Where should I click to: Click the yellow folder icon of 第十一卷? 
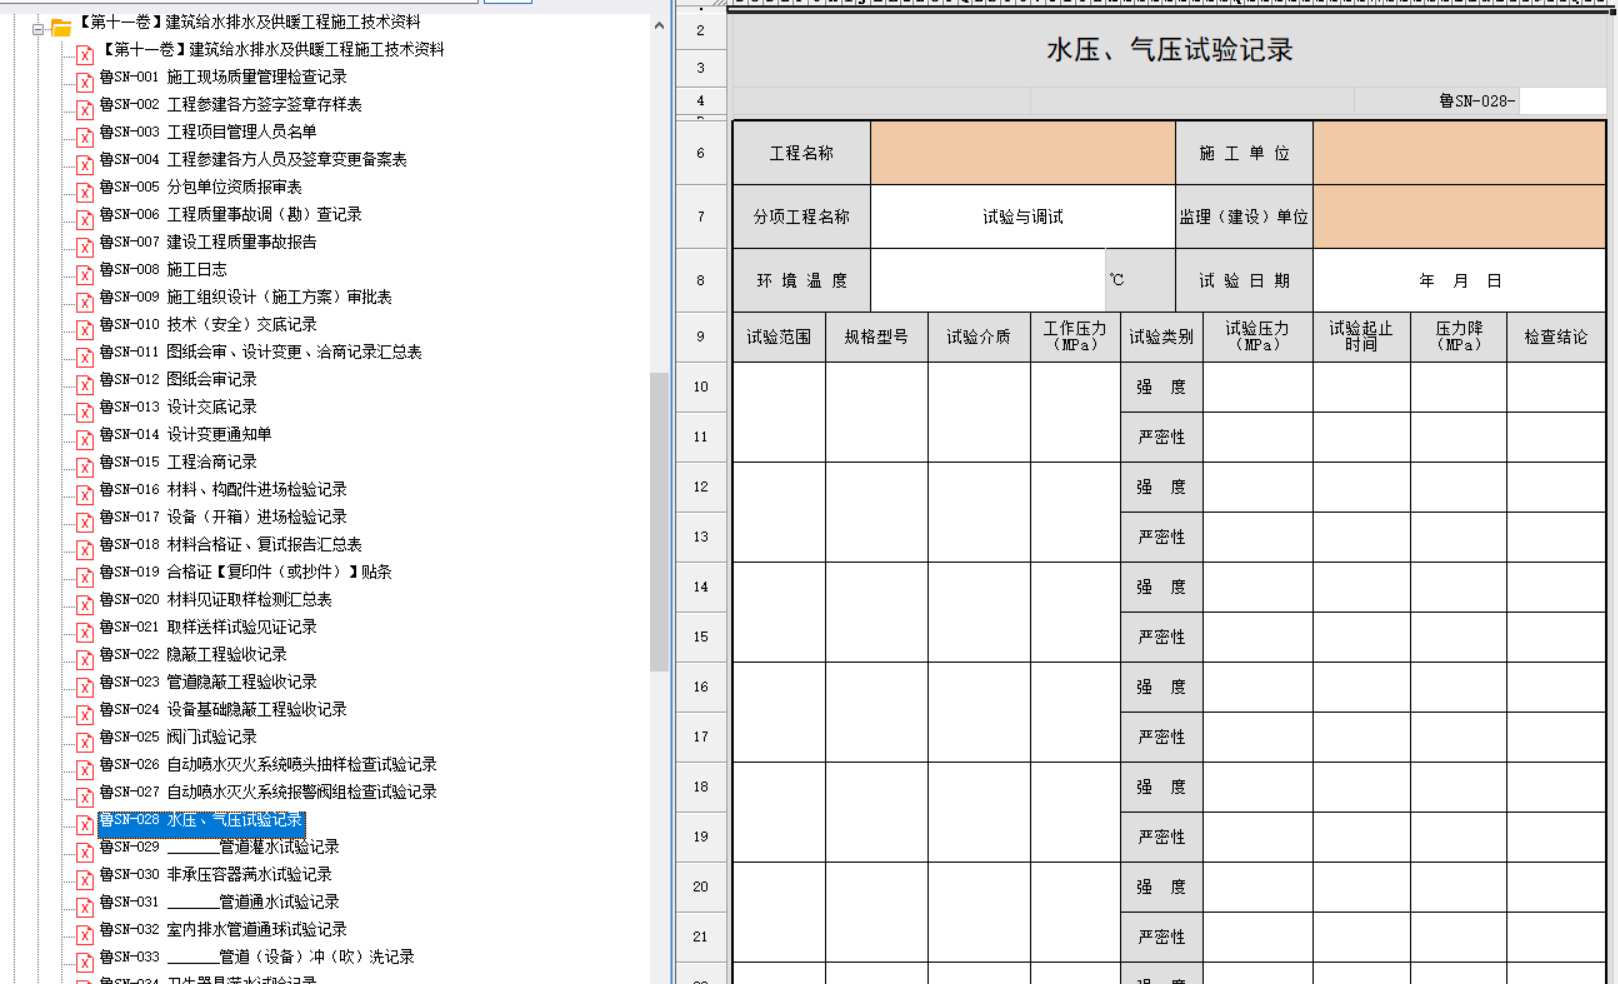61,28
